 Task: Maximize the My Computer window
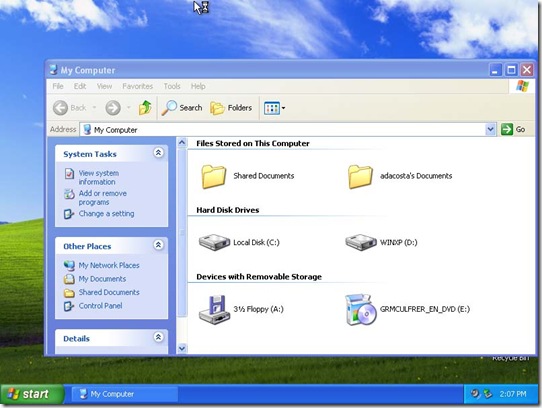pyautogui.click(x=511, y=70)
